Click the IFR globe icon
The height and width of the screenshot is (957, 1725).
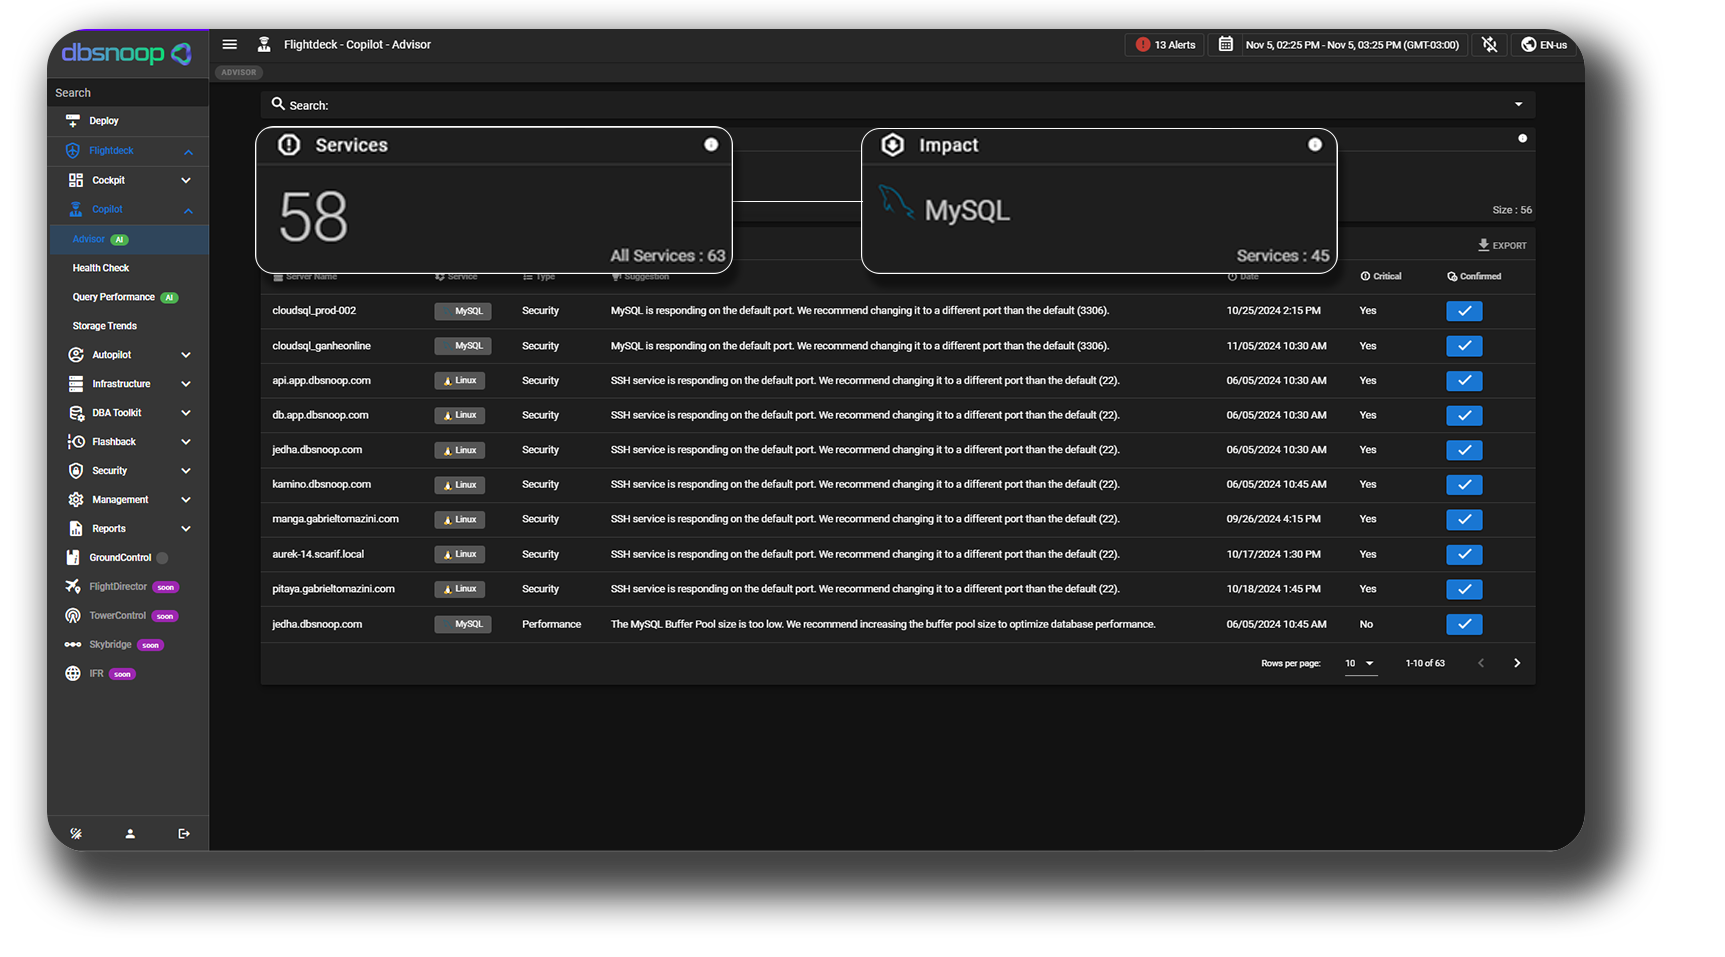(73, 674)
